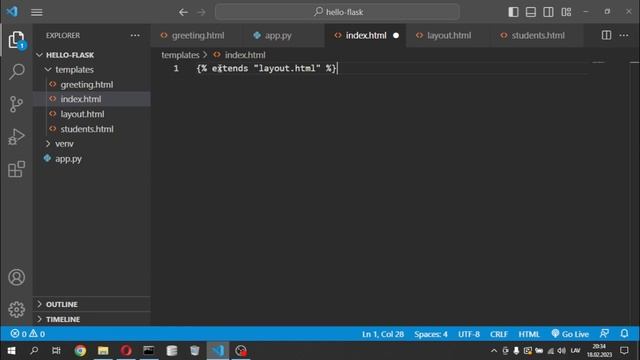Open Opera browser from the taskbar

[x=126, y=351]
